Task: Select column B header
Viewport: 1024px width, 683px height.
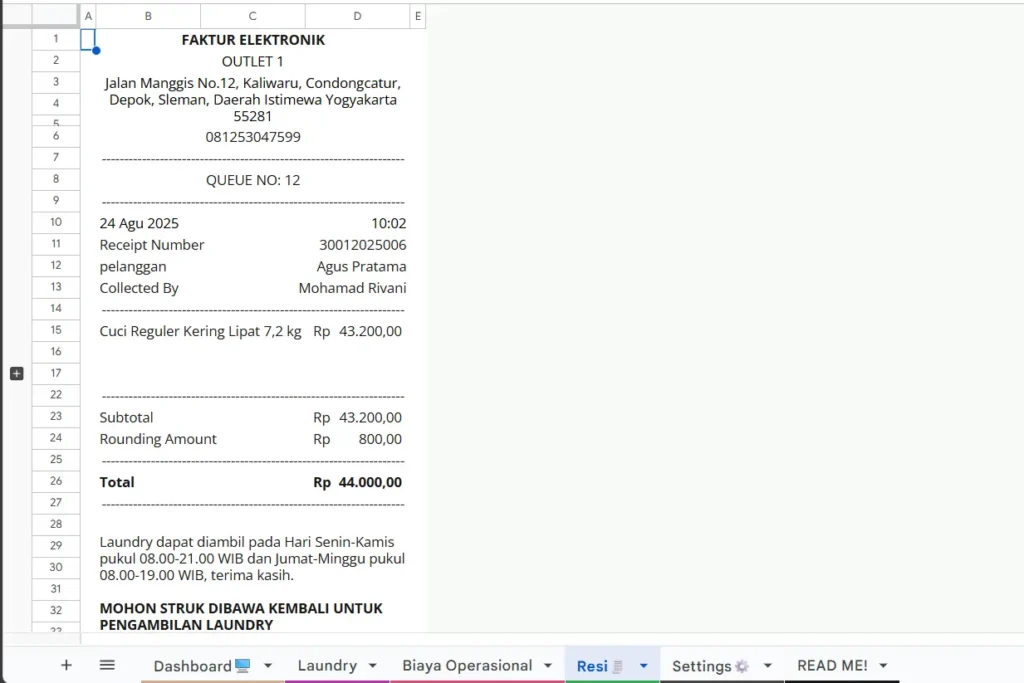Action: pos(148,16)
